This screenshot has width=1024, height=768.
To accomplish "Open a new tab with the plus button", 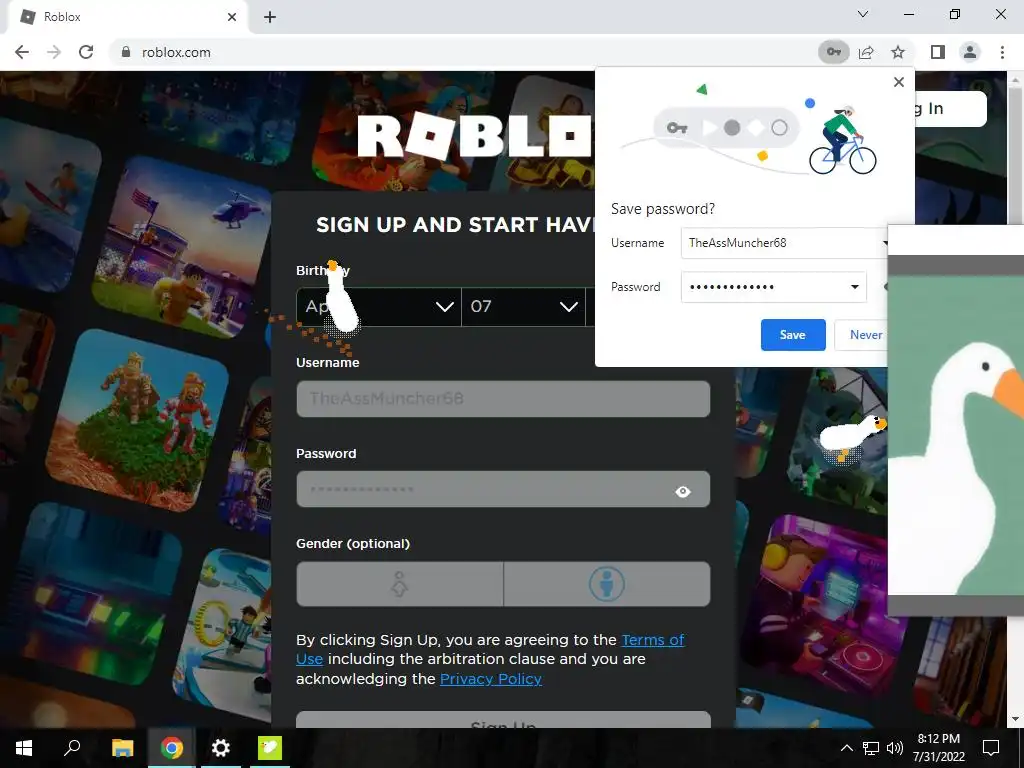I will (270, 17).
